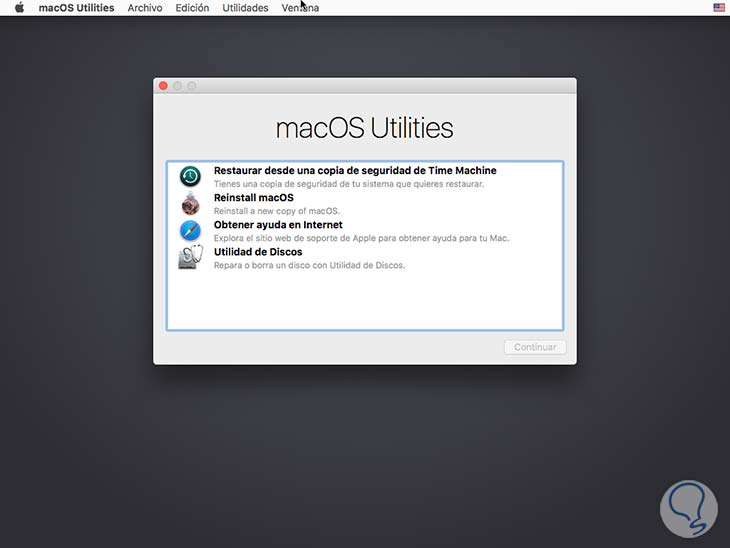Choose Restaurar desde una copia de seguridad
The image size is (730, 548).
[355, 170]
